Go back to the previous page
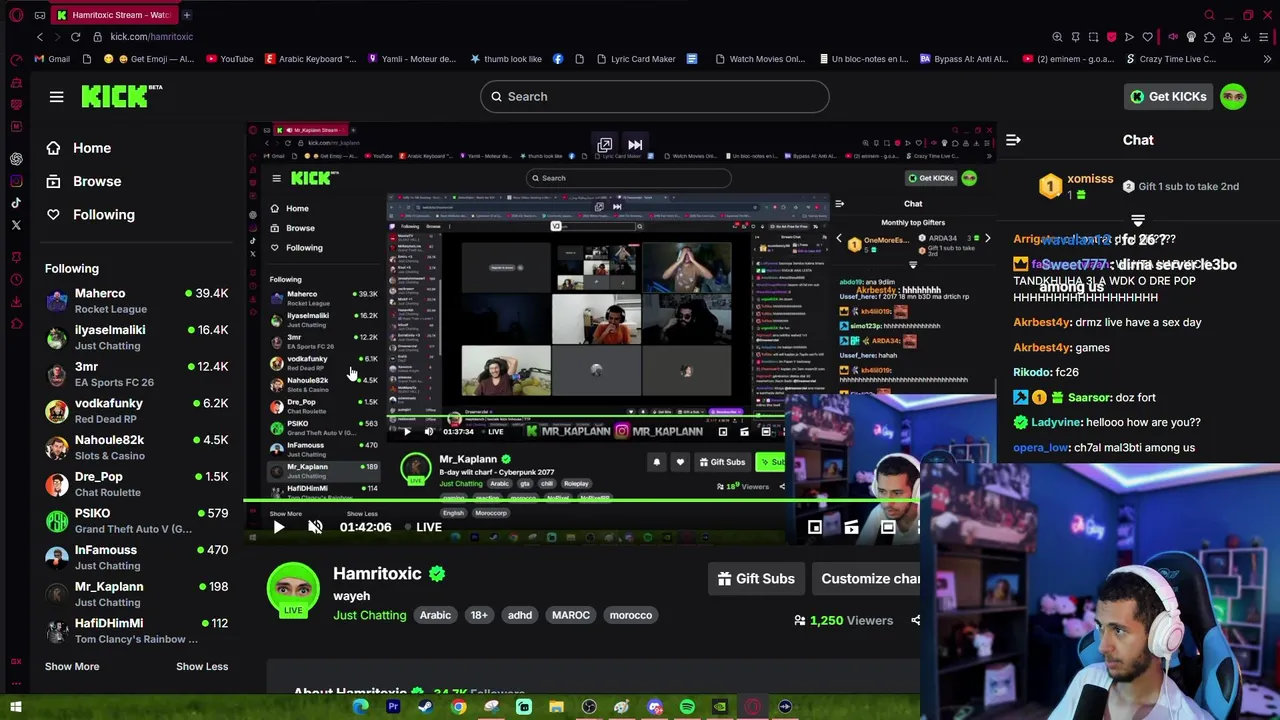 40,37
